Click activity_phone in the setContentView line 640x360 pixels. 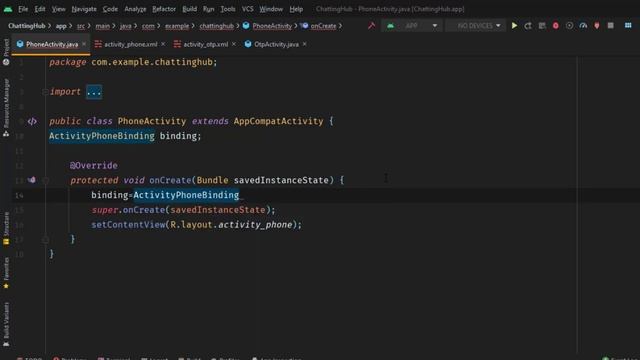(x=255, y=225)
